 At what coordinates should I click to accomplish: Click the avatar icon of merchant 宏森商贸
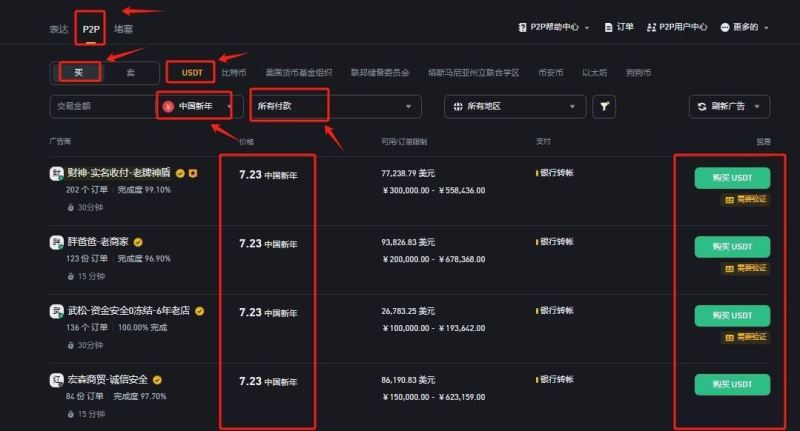click(57, 380)
